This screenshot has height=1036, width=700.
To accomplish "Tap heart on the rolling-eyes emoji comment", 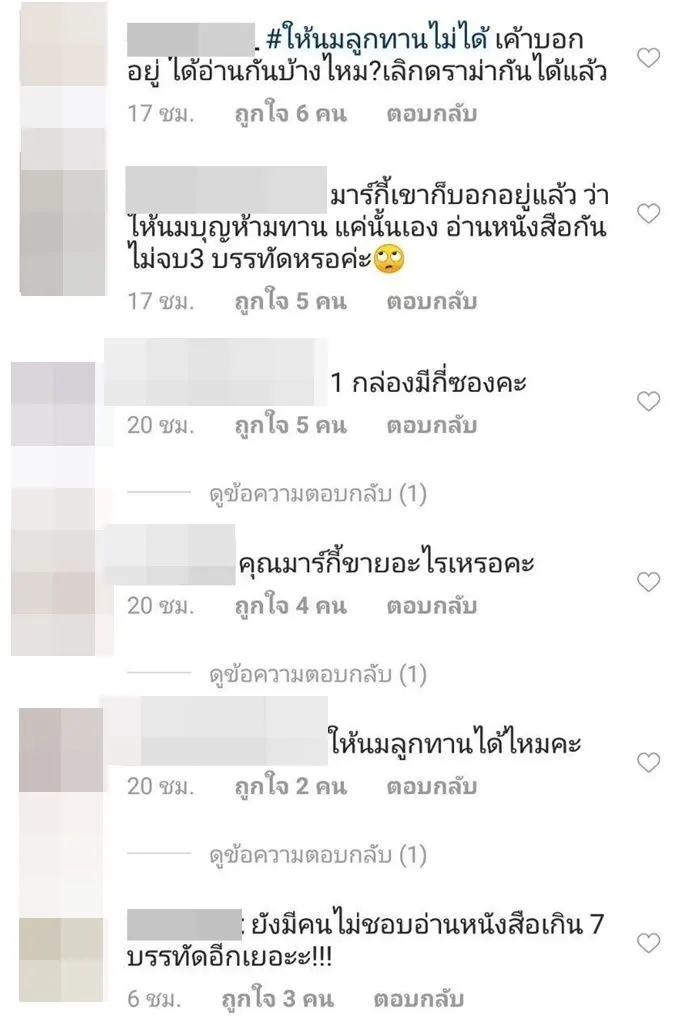I will tap(648, 213).
